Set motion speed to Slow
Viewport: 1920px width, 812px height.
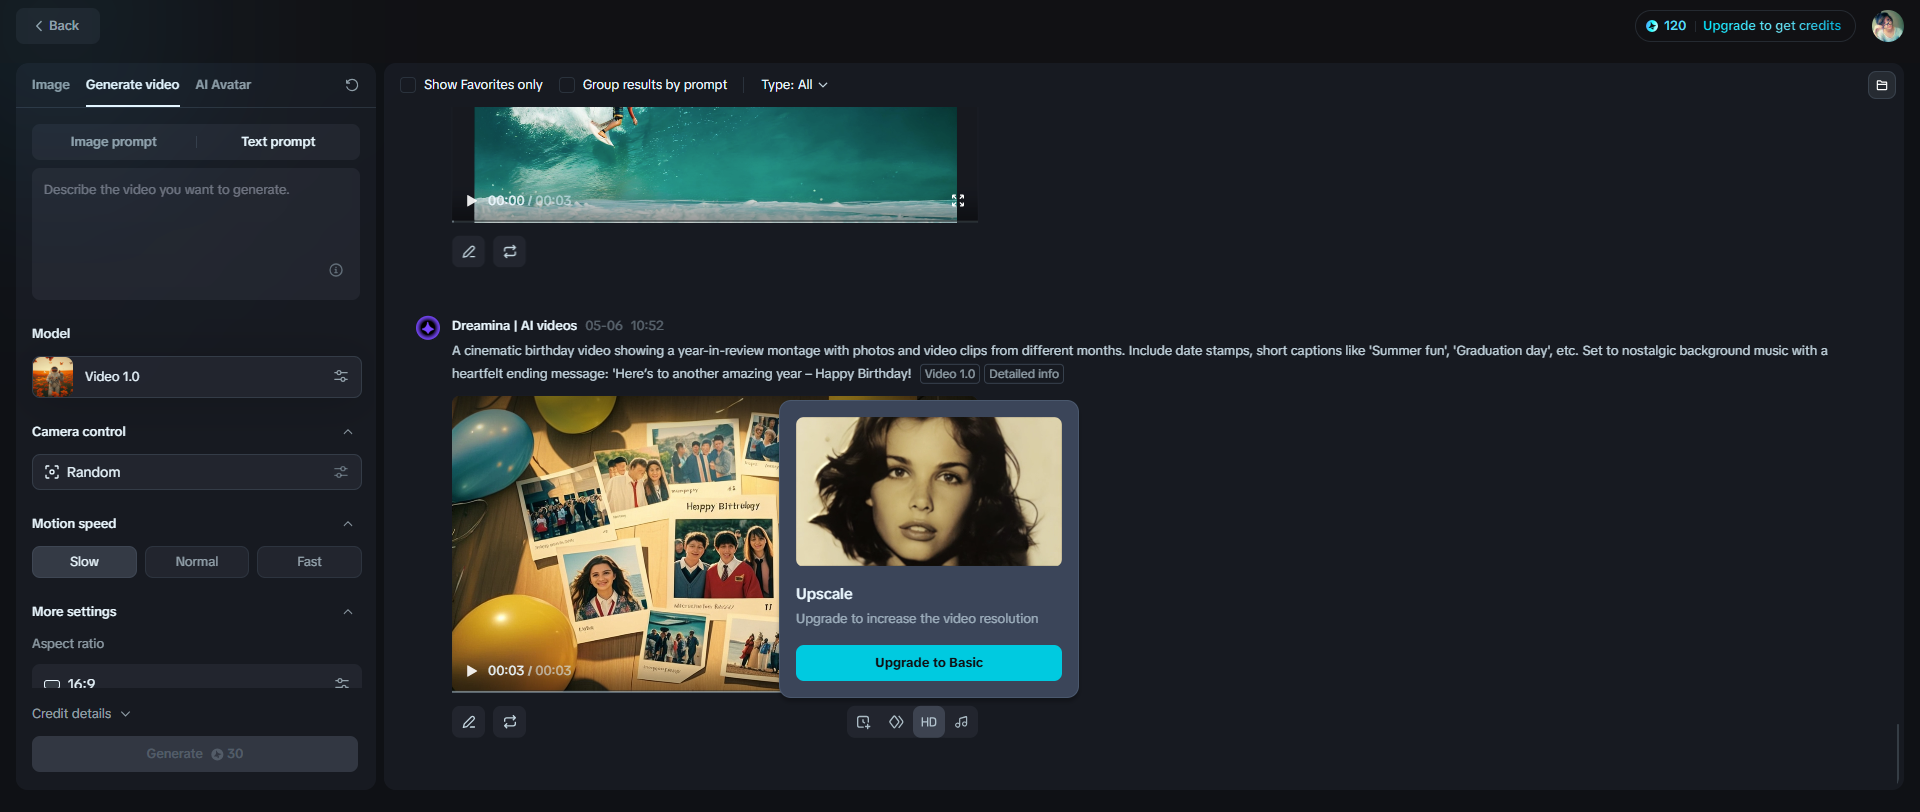point(84,562)
